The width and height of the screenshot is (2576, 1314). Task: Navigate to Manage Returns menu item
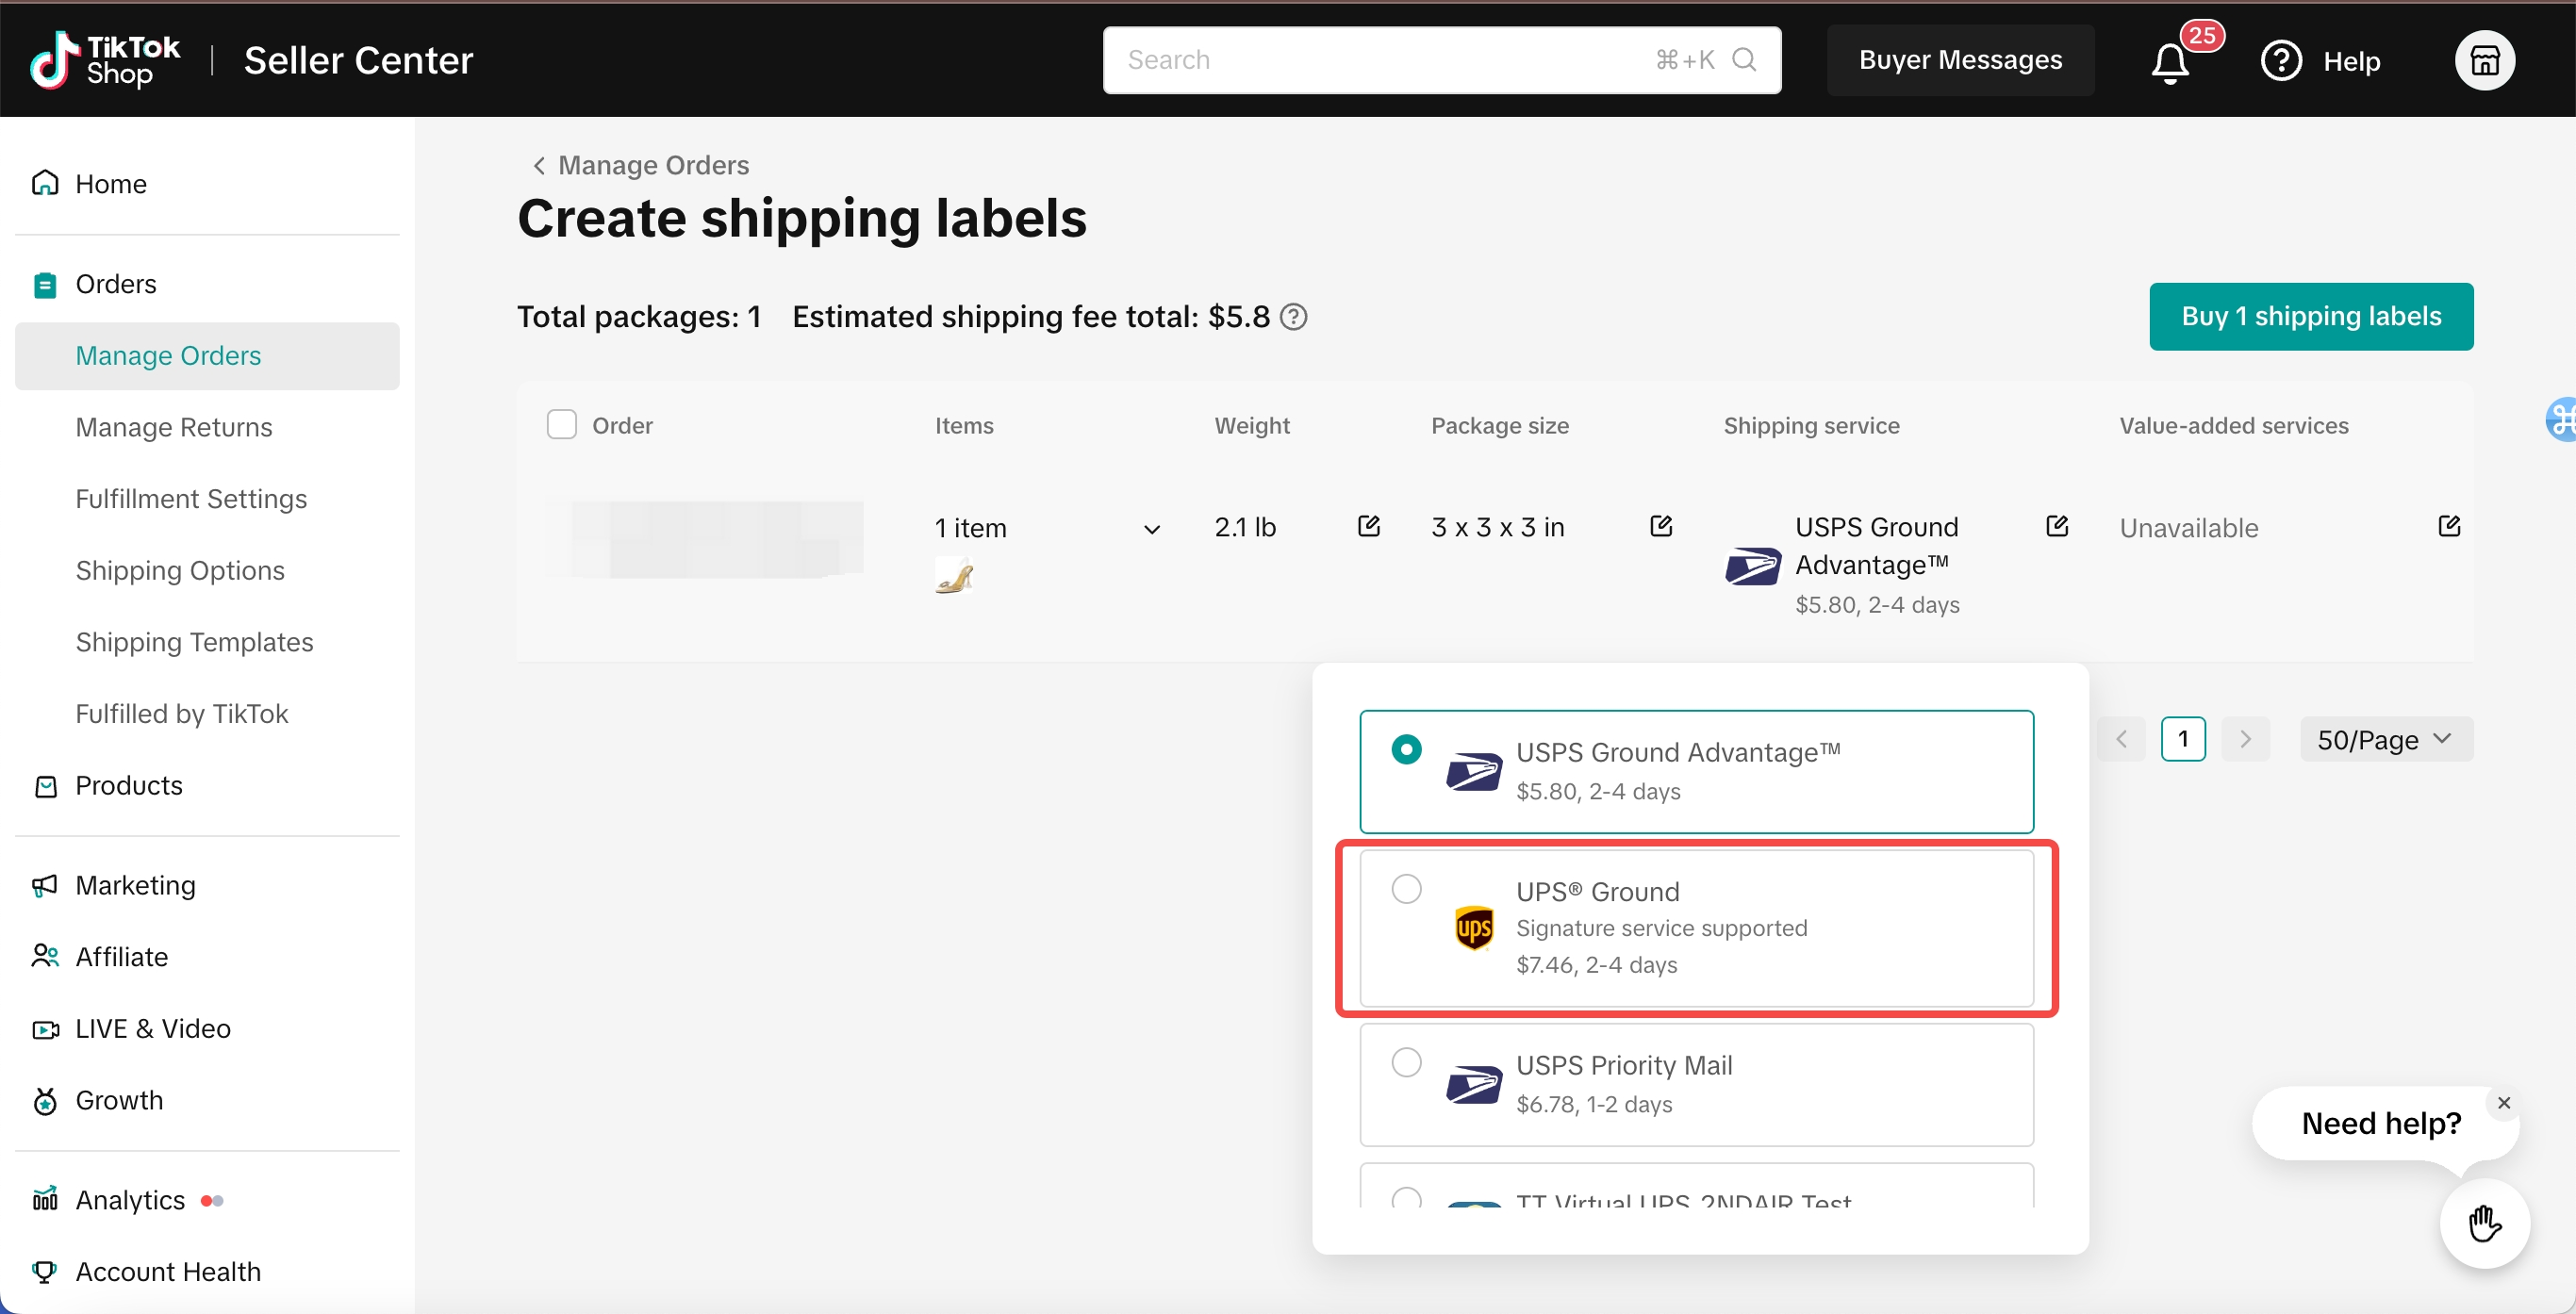click(174, 427)
